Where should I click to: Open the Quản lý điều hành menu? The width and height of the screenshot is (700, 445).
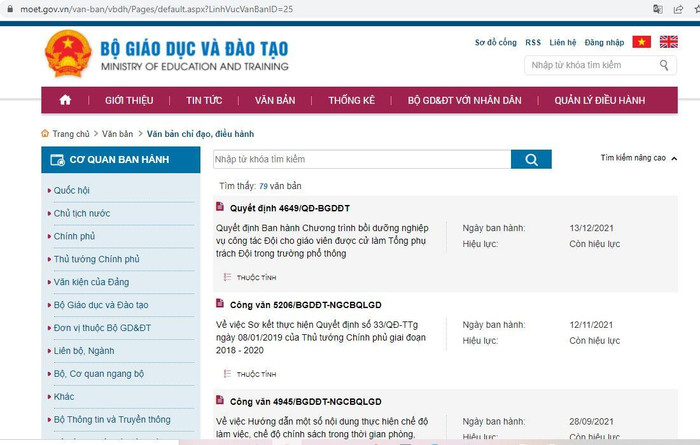600,100
